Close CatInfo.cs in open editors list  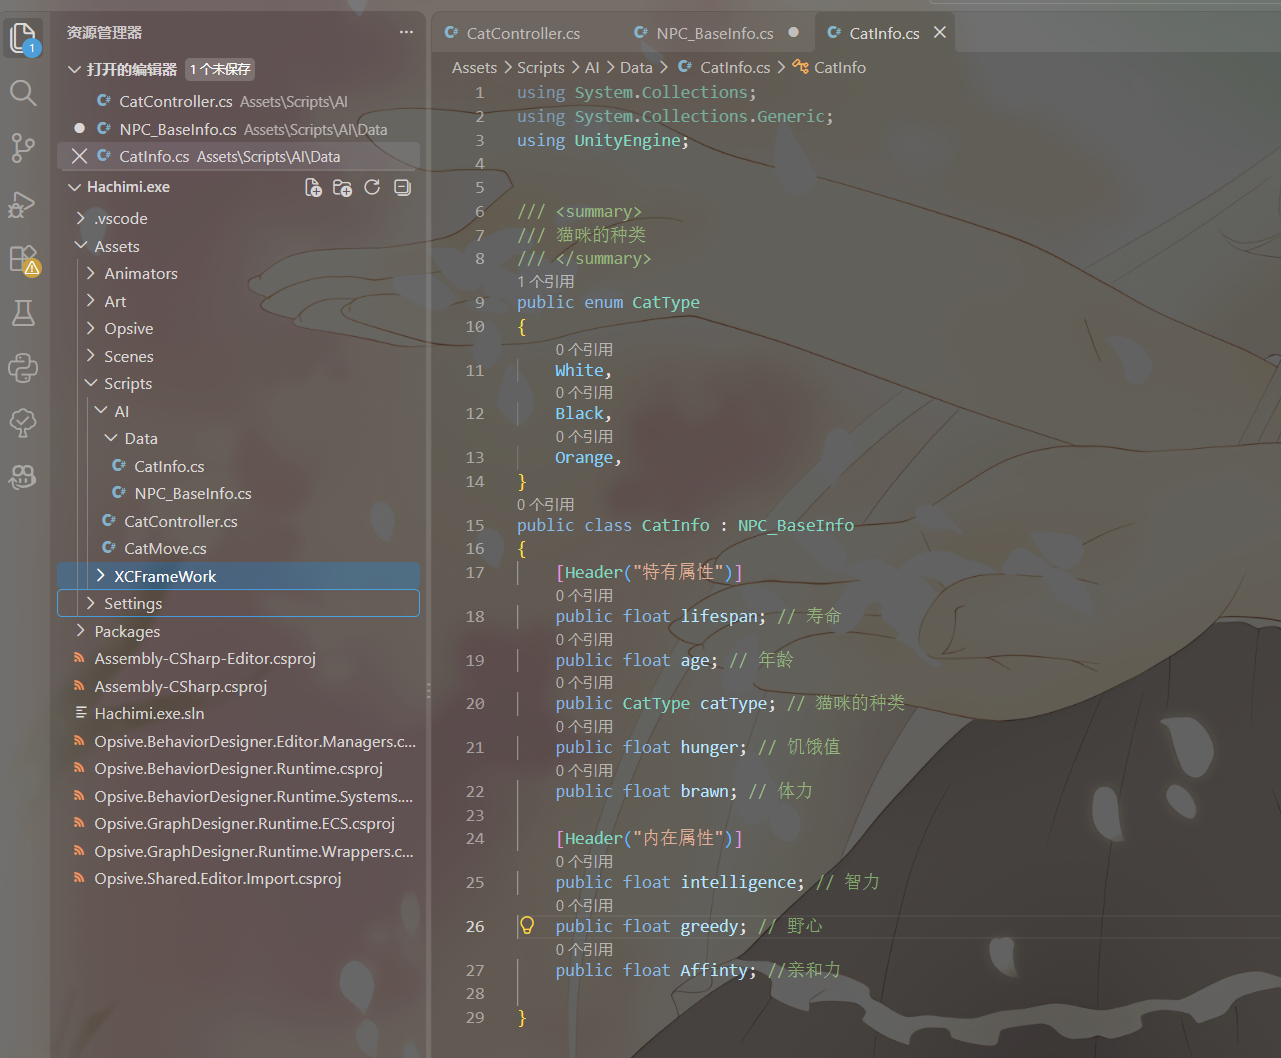point(79,156)
